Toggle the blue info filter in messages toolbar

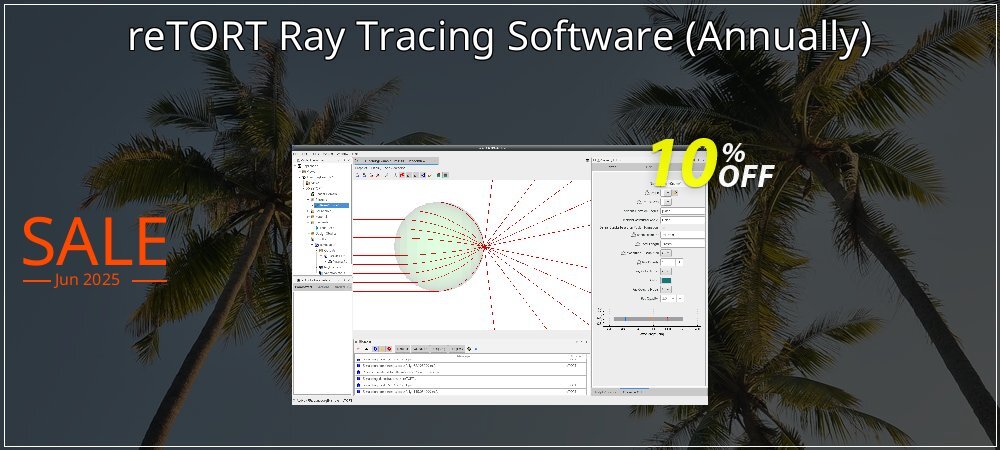376,349
